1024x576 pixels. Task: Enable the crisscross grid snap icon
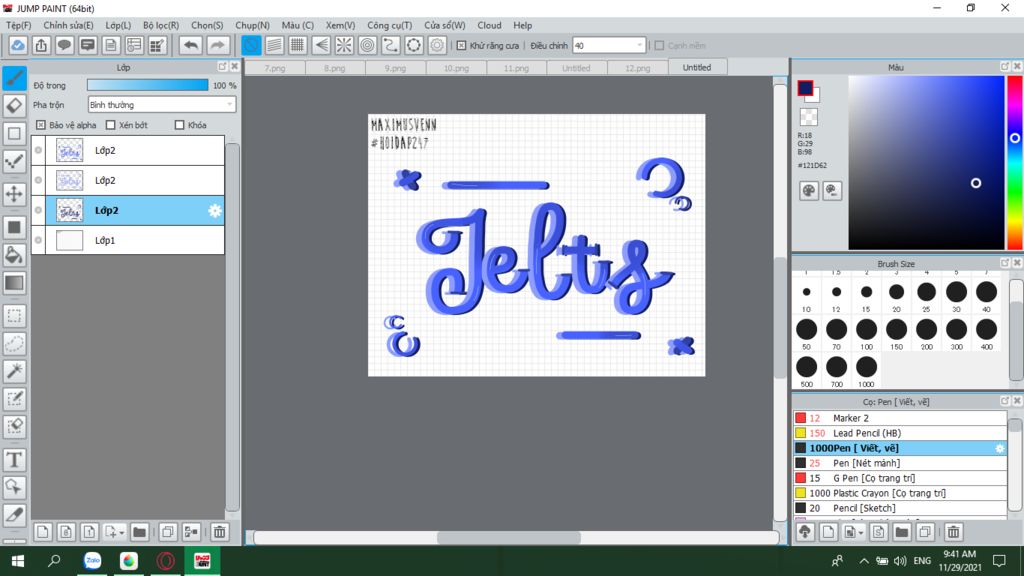[x=298, y=45]
